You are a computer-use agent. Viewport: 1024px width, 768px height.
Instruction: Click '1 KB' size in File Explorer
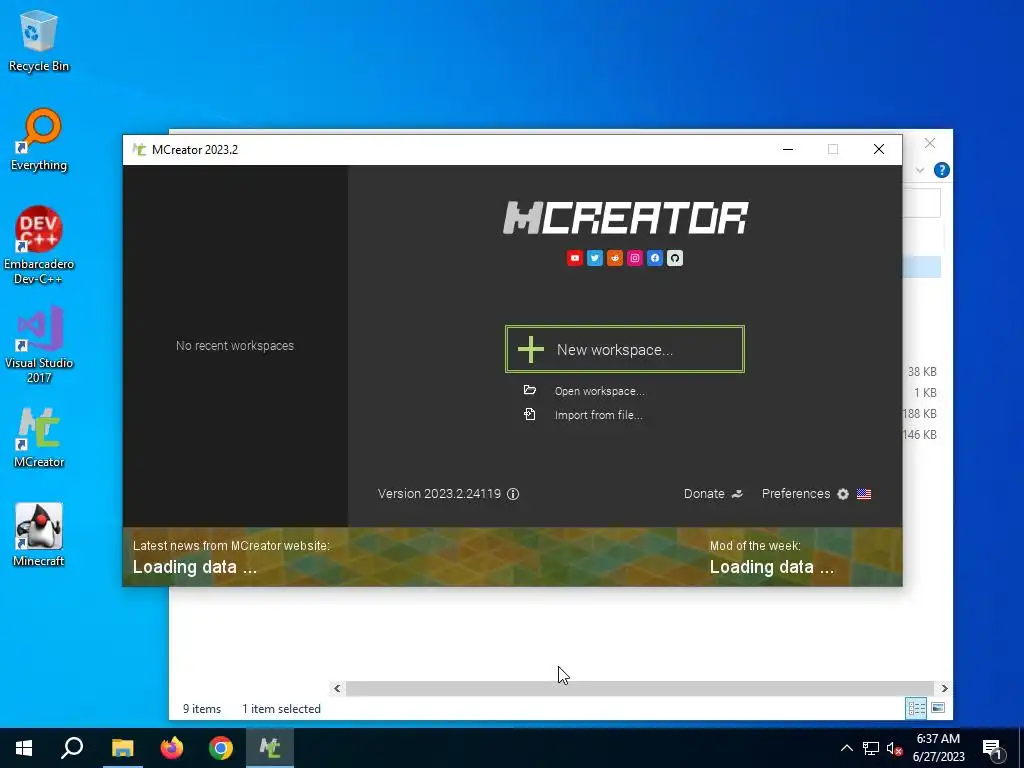(x=925, y=392)
